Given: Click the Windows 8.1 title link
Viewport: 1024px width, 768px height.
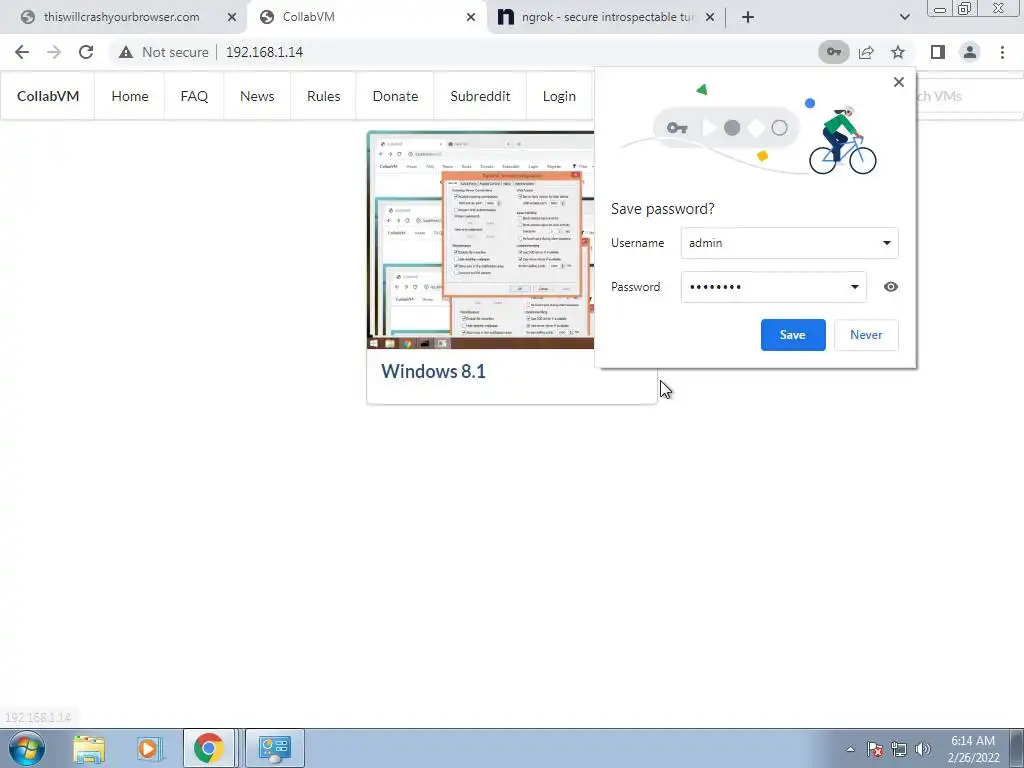Looking at the screenshot, I should (433, 371).
